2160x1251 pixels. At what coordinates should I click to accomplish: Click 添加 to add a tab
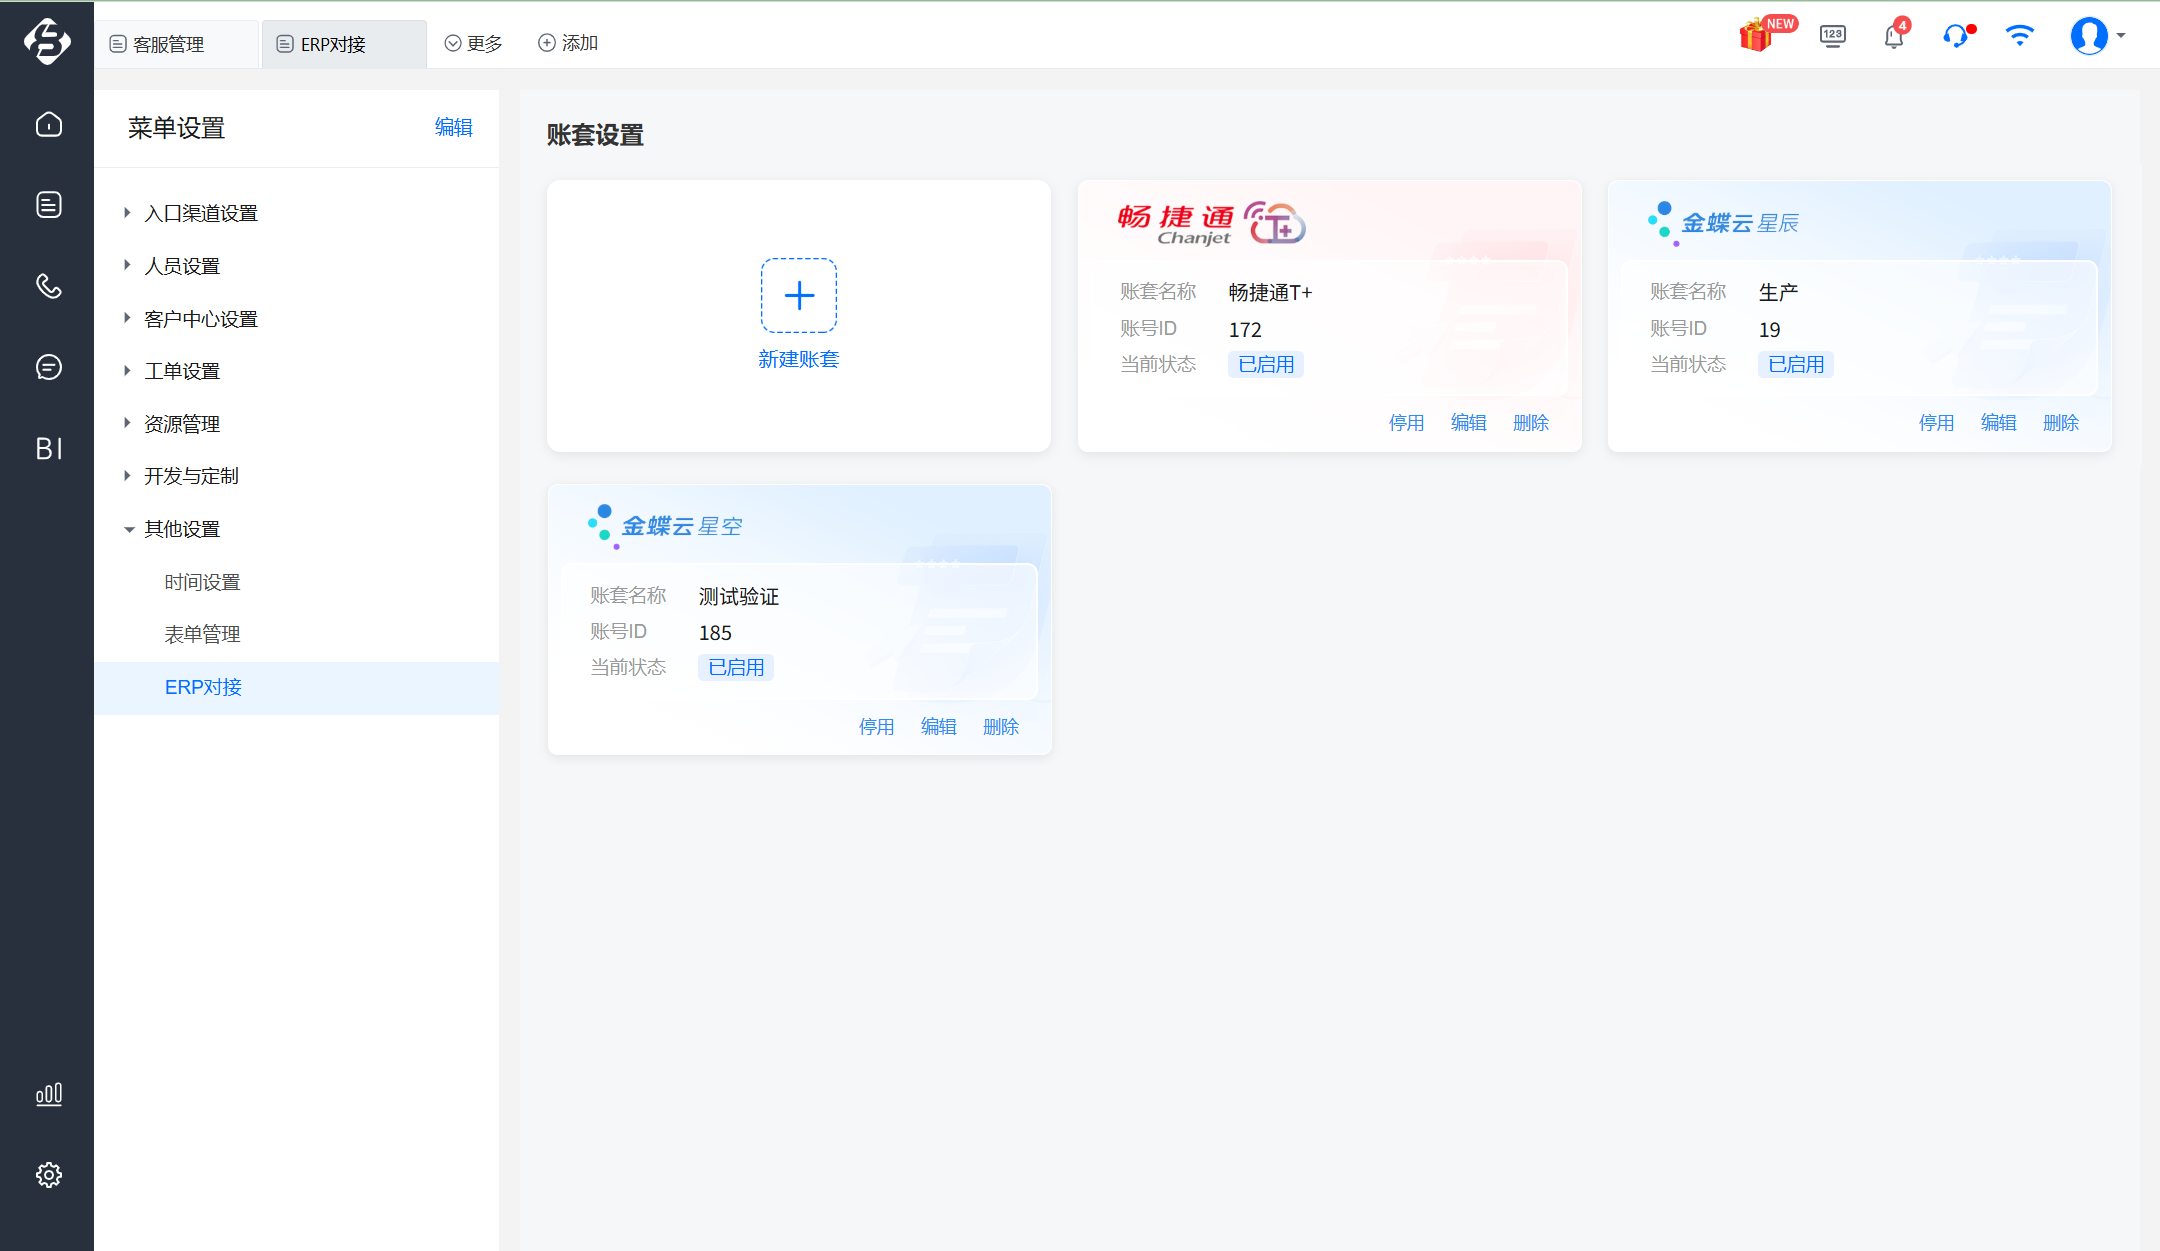[568, 43]
